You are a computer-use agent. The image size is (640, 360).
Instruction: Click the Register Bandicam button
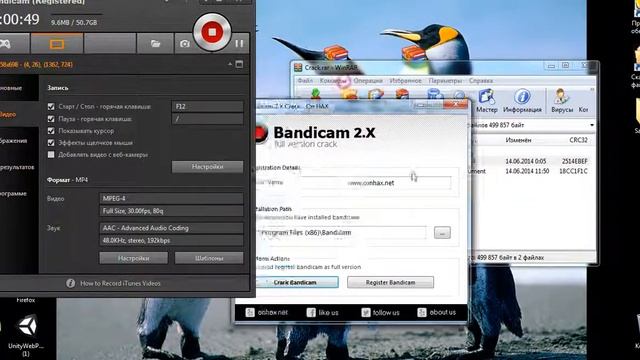coord(390,282)
